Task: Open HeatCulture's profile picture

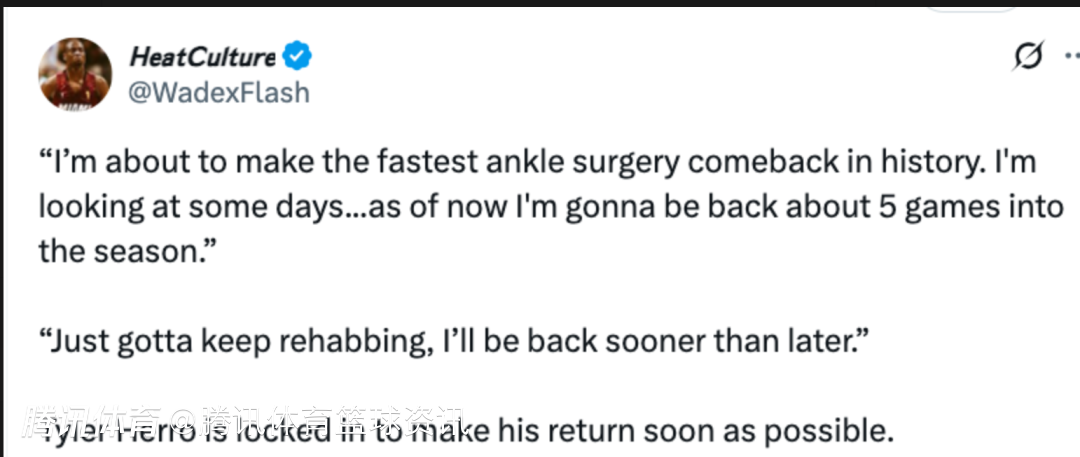Action: [x=75, y=74]
